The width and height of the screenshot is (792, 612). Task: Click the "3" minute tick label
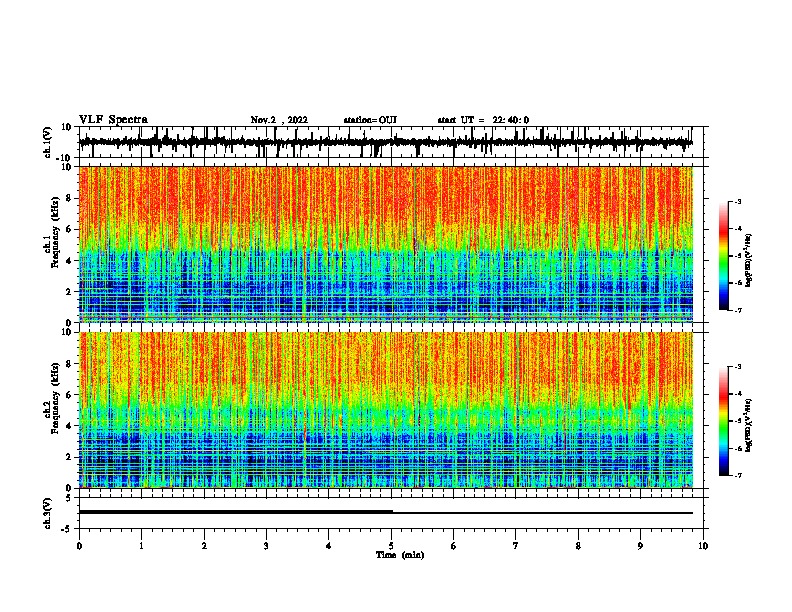pyautogui.click(x=266, y=546)
